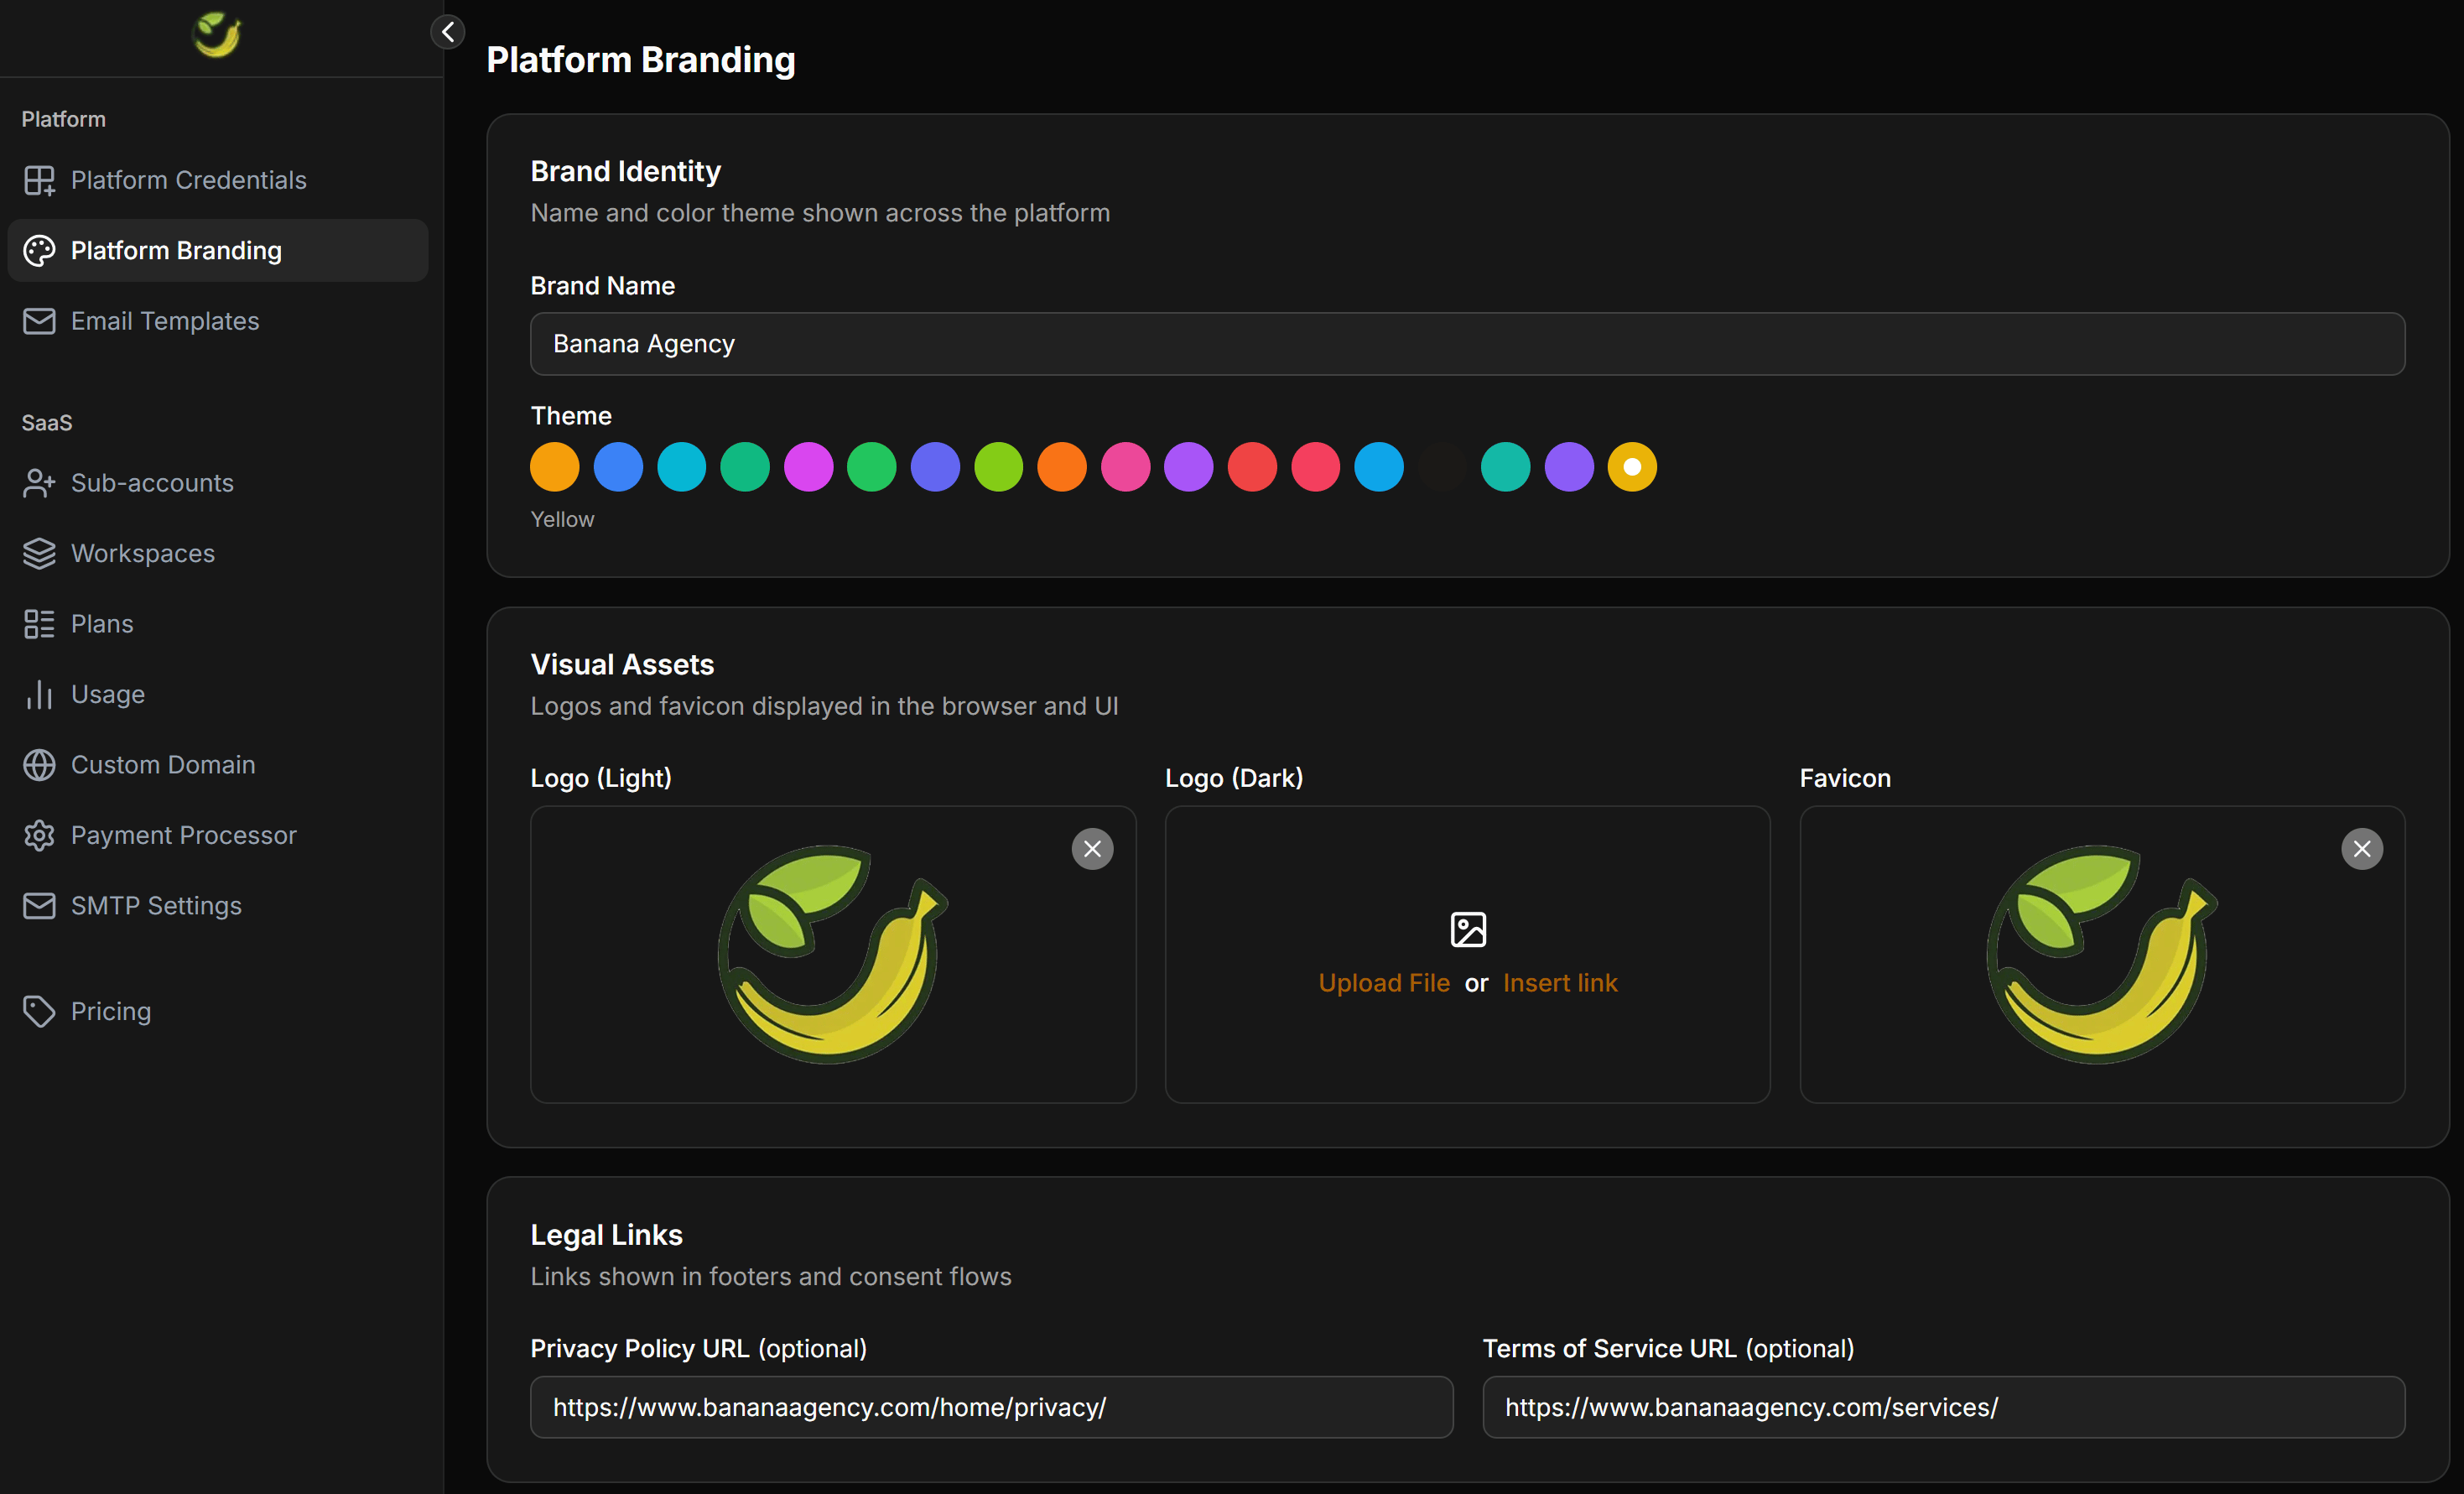Edit the Terms of Service URL field
The image size is (2464, 1494).
[x=1943, y=1407]
